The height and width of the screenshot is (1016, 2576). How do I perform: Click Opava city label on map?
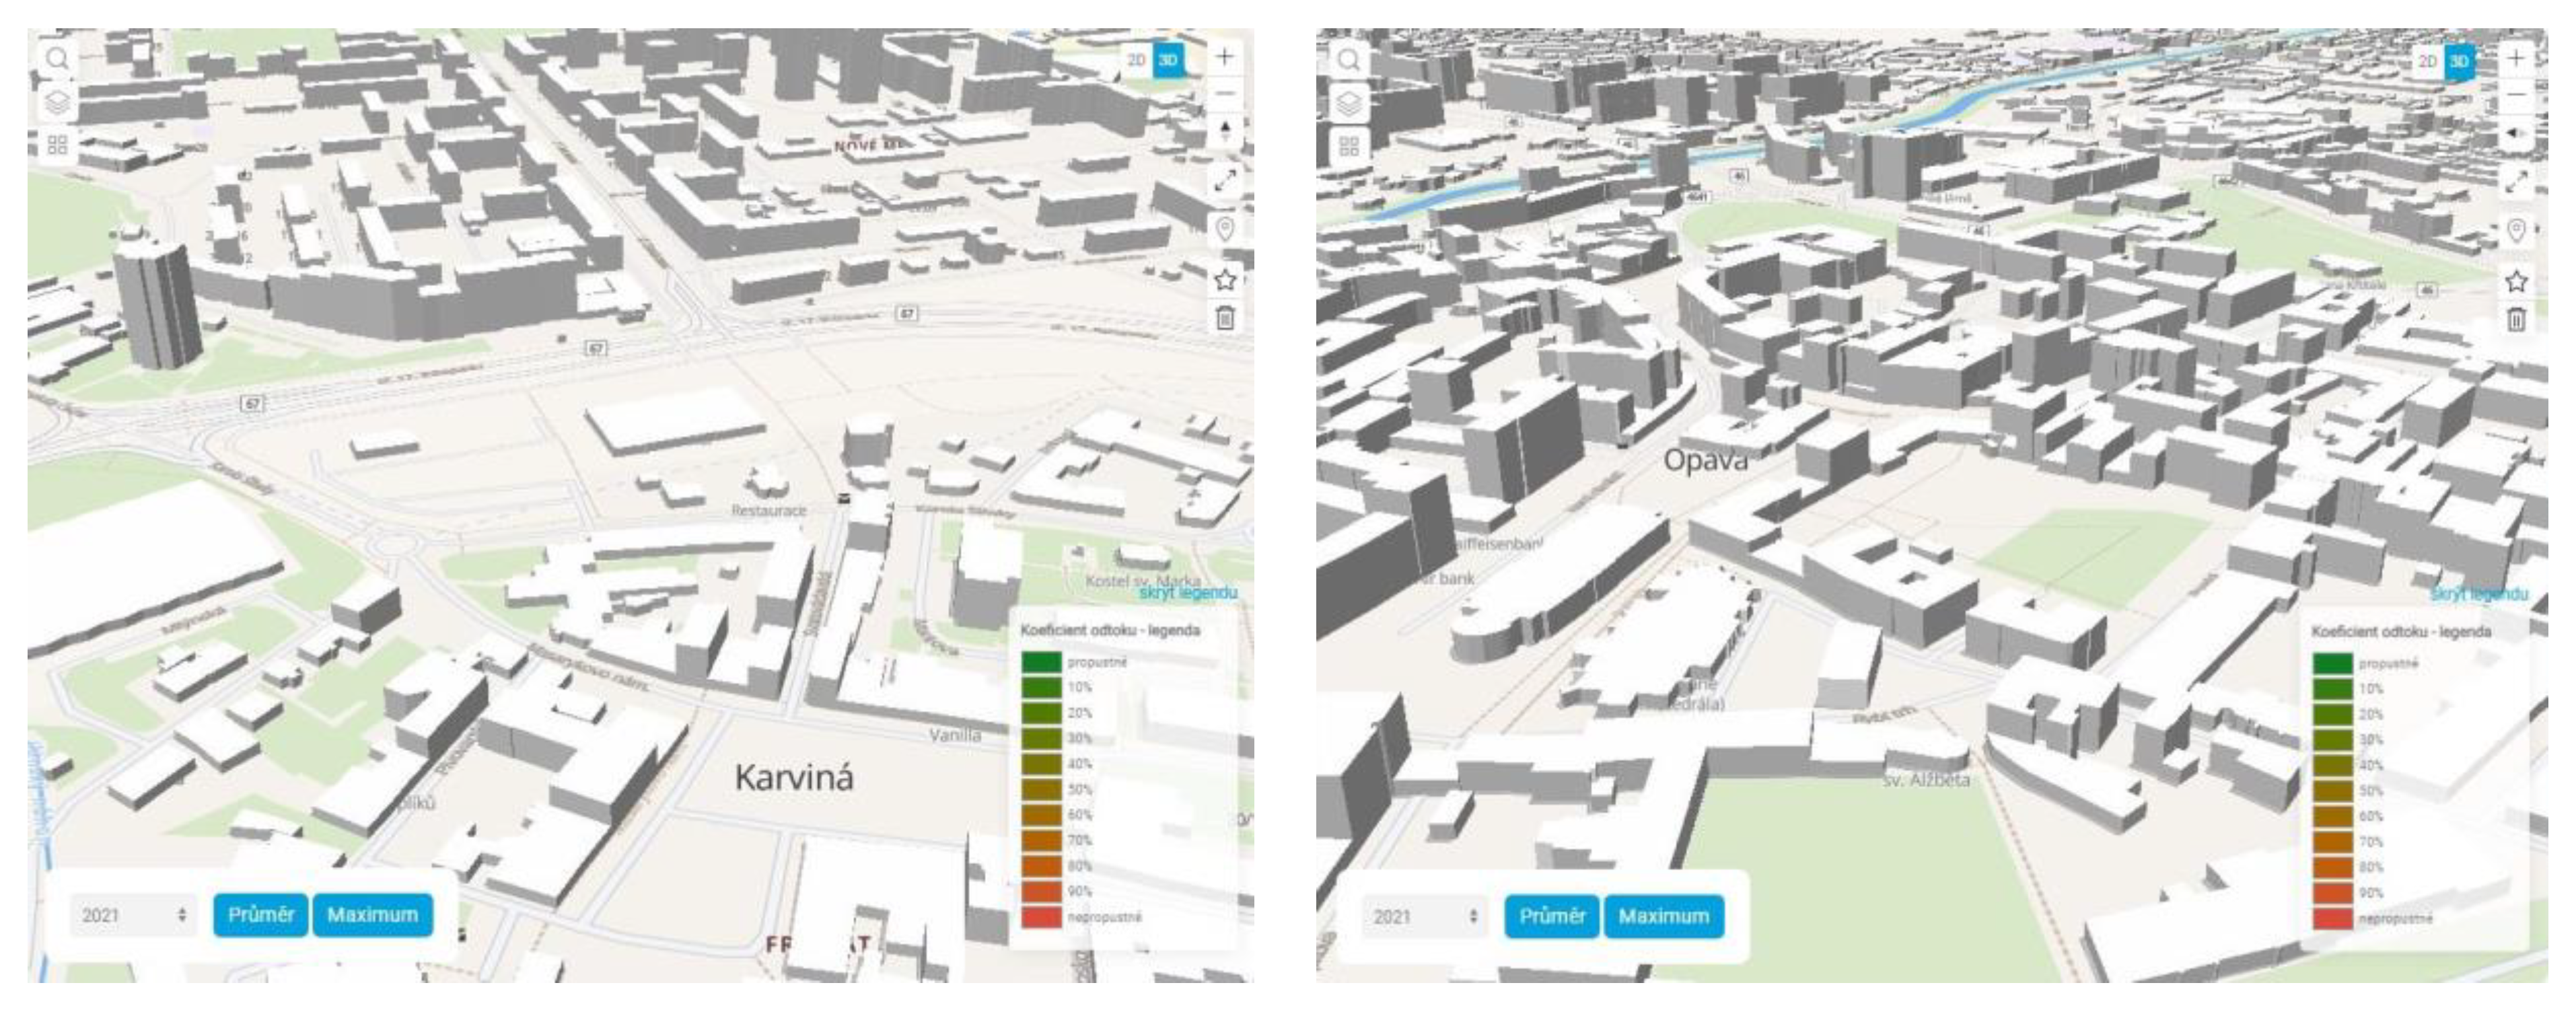point(1705,460)
